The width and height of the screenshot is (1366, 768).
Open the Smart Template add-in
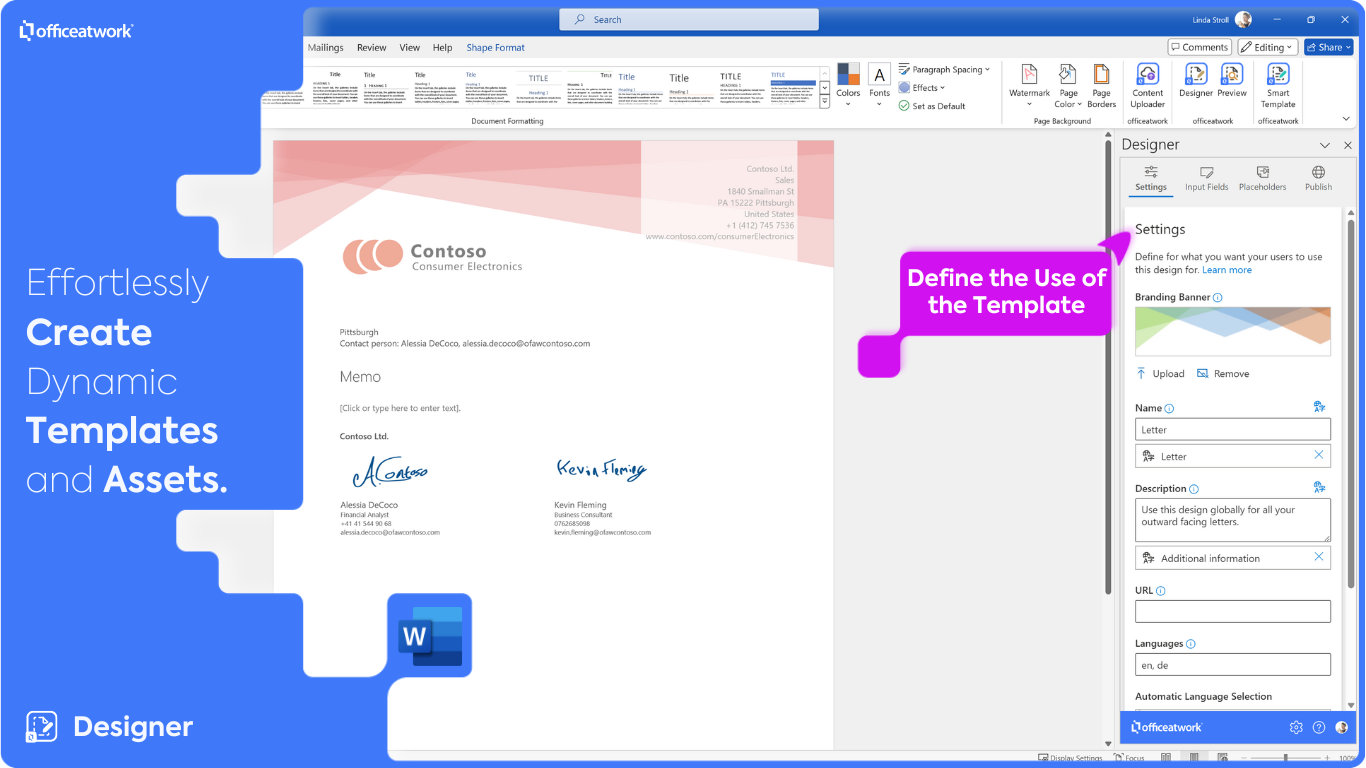(x=1278, y=86)
